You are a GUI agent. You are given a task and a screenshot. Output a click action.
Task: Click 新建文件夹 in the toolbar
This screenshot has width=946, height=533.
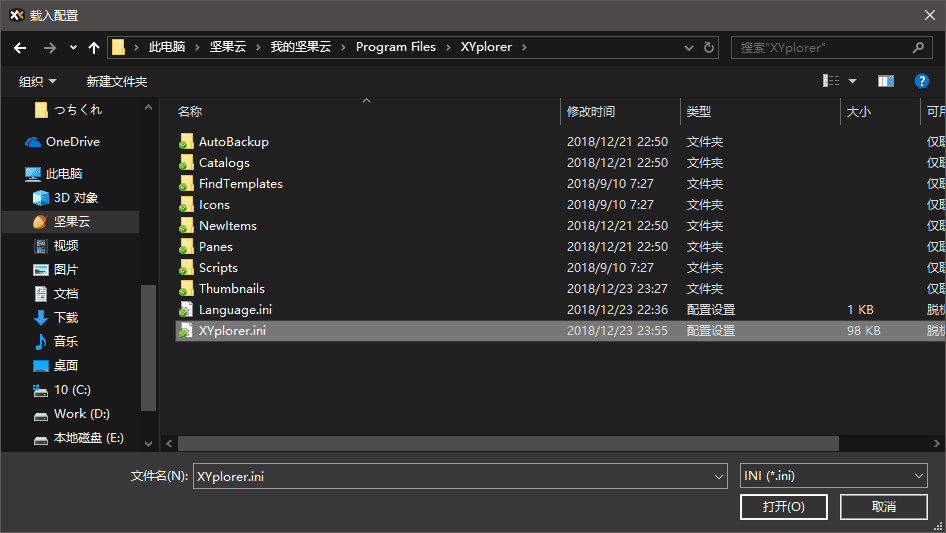[116, 81]
